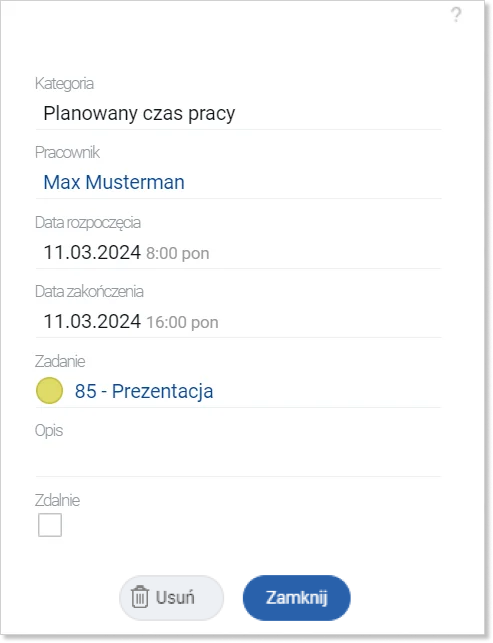Enable the Zdalnie checkbox
This screenshot has height=643, width=493.
[50, 524]
